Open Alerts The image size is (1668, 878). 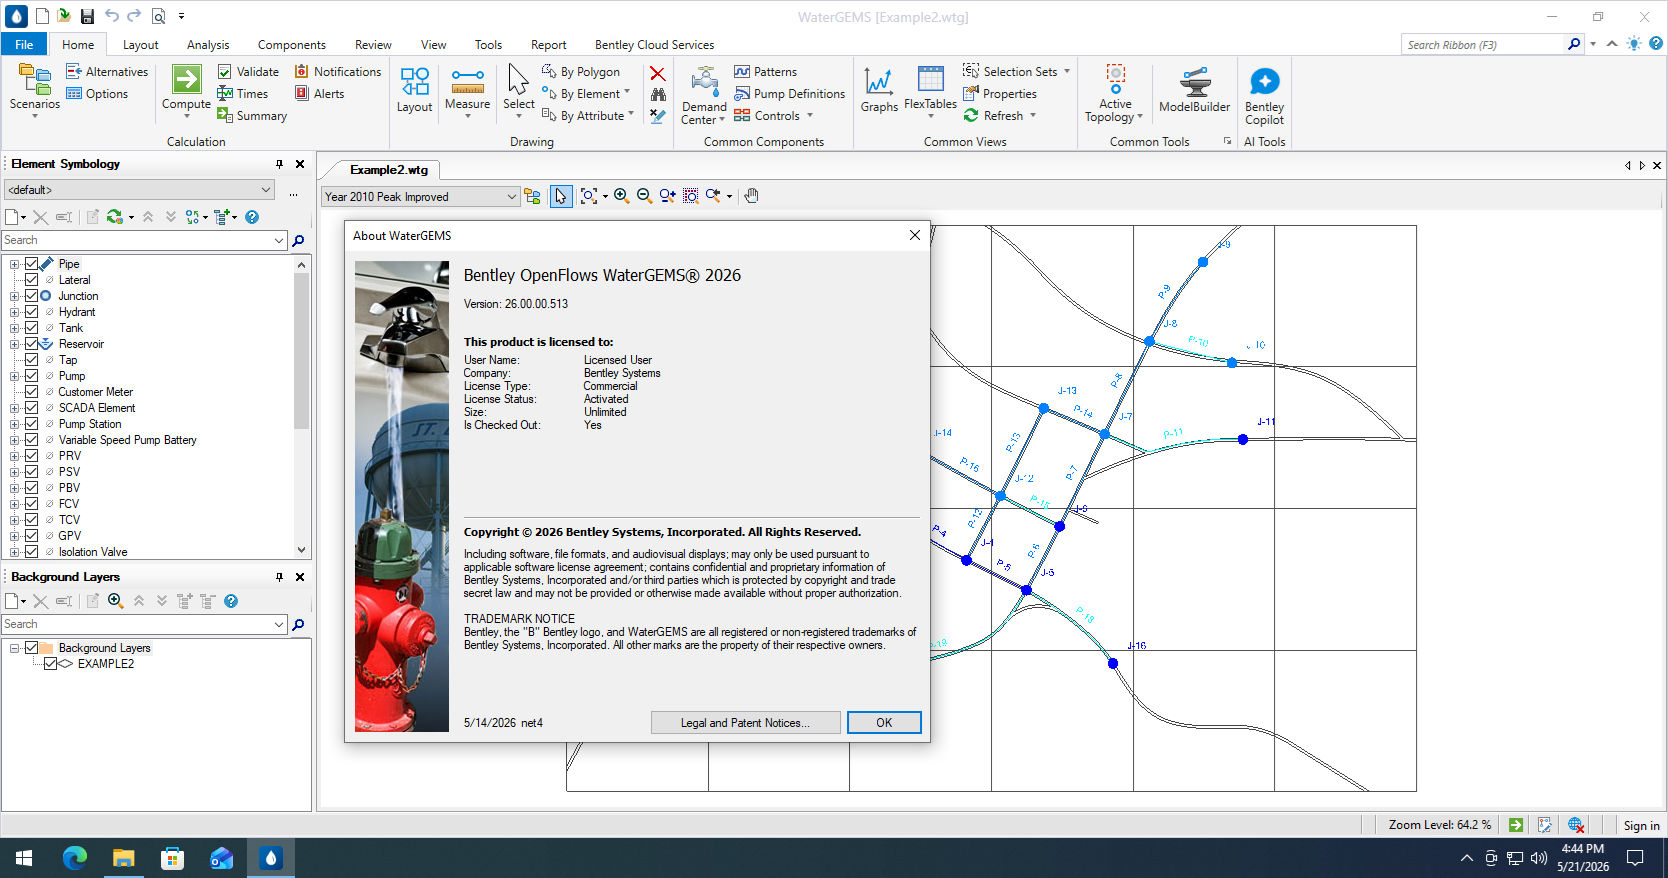point(320,94)
